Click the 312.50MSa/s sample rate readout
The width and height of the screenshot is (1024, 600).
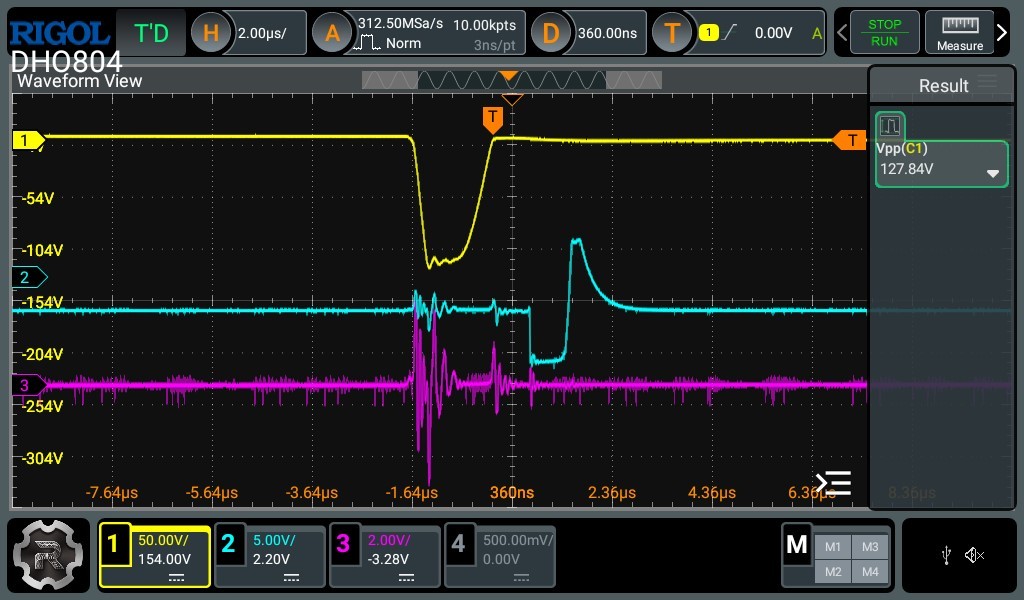tap(400, 24)
